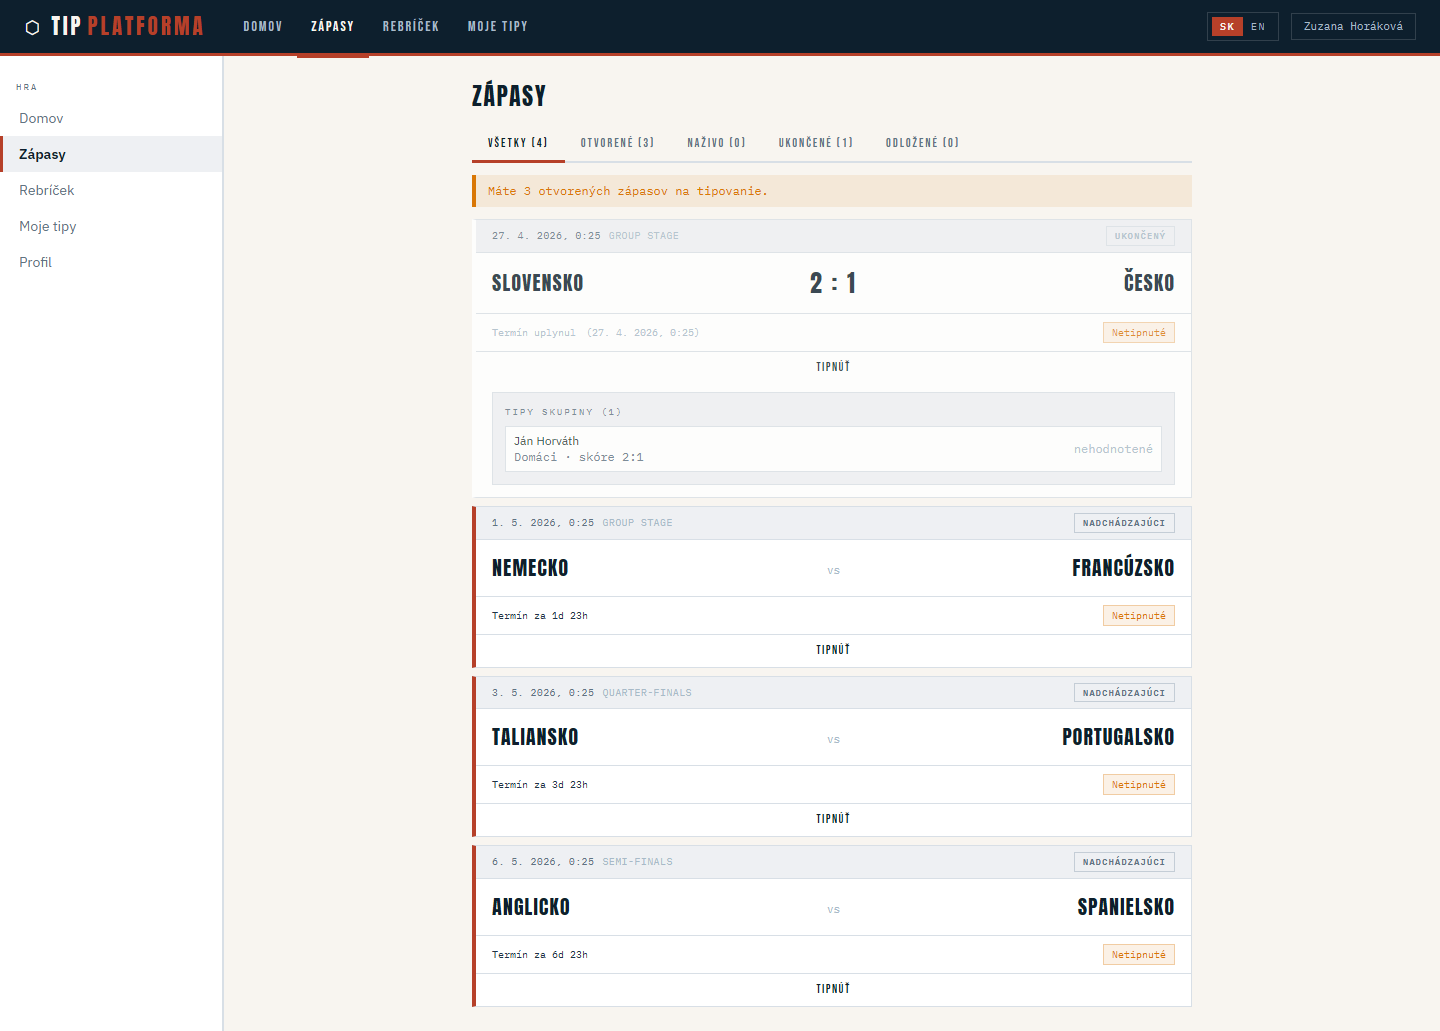Show the Odložené (0) tab
1440x1031 pixels.
[921, 143]
